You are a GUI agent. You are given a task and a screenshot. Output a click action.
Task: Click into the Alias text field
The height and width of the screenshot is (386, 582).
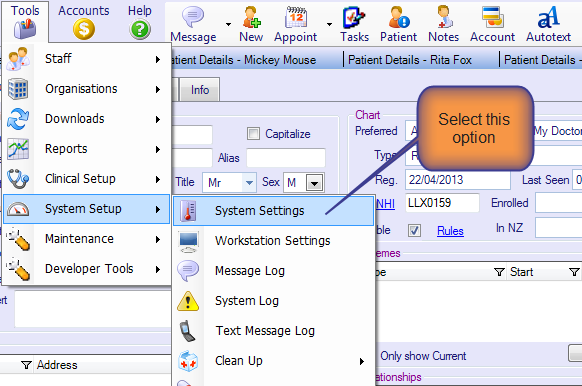pos(286,158)
